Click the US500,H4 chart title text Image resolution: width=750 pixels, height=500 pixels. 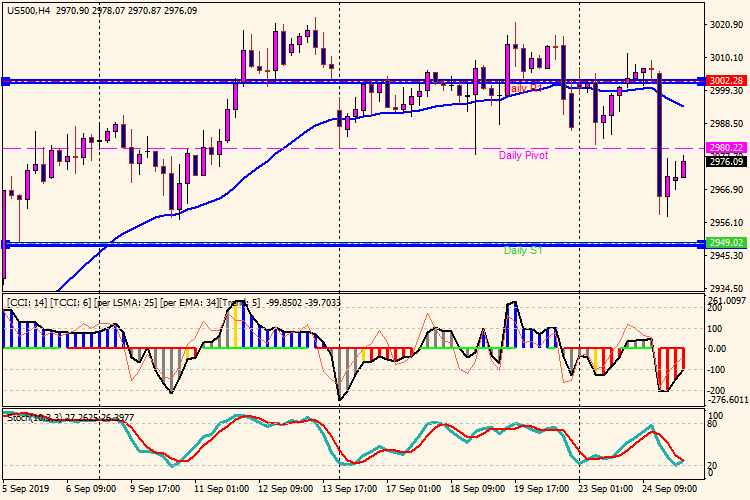pos(28,11)
